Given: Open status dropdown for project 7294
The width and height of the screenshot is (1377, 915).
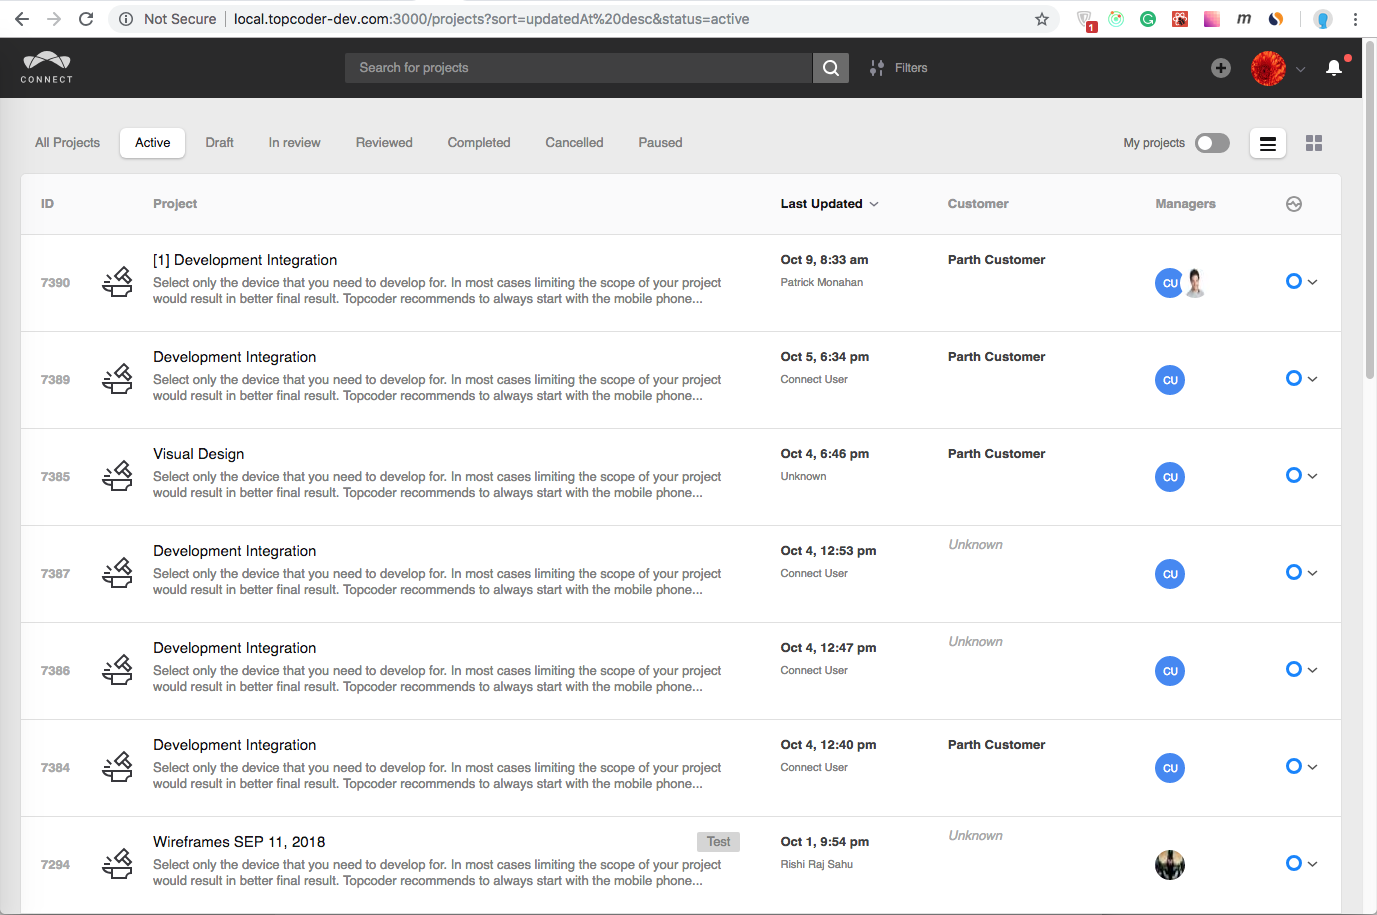Looking at the screenshot, I should pyautogui.click(x=1301, y=864).
